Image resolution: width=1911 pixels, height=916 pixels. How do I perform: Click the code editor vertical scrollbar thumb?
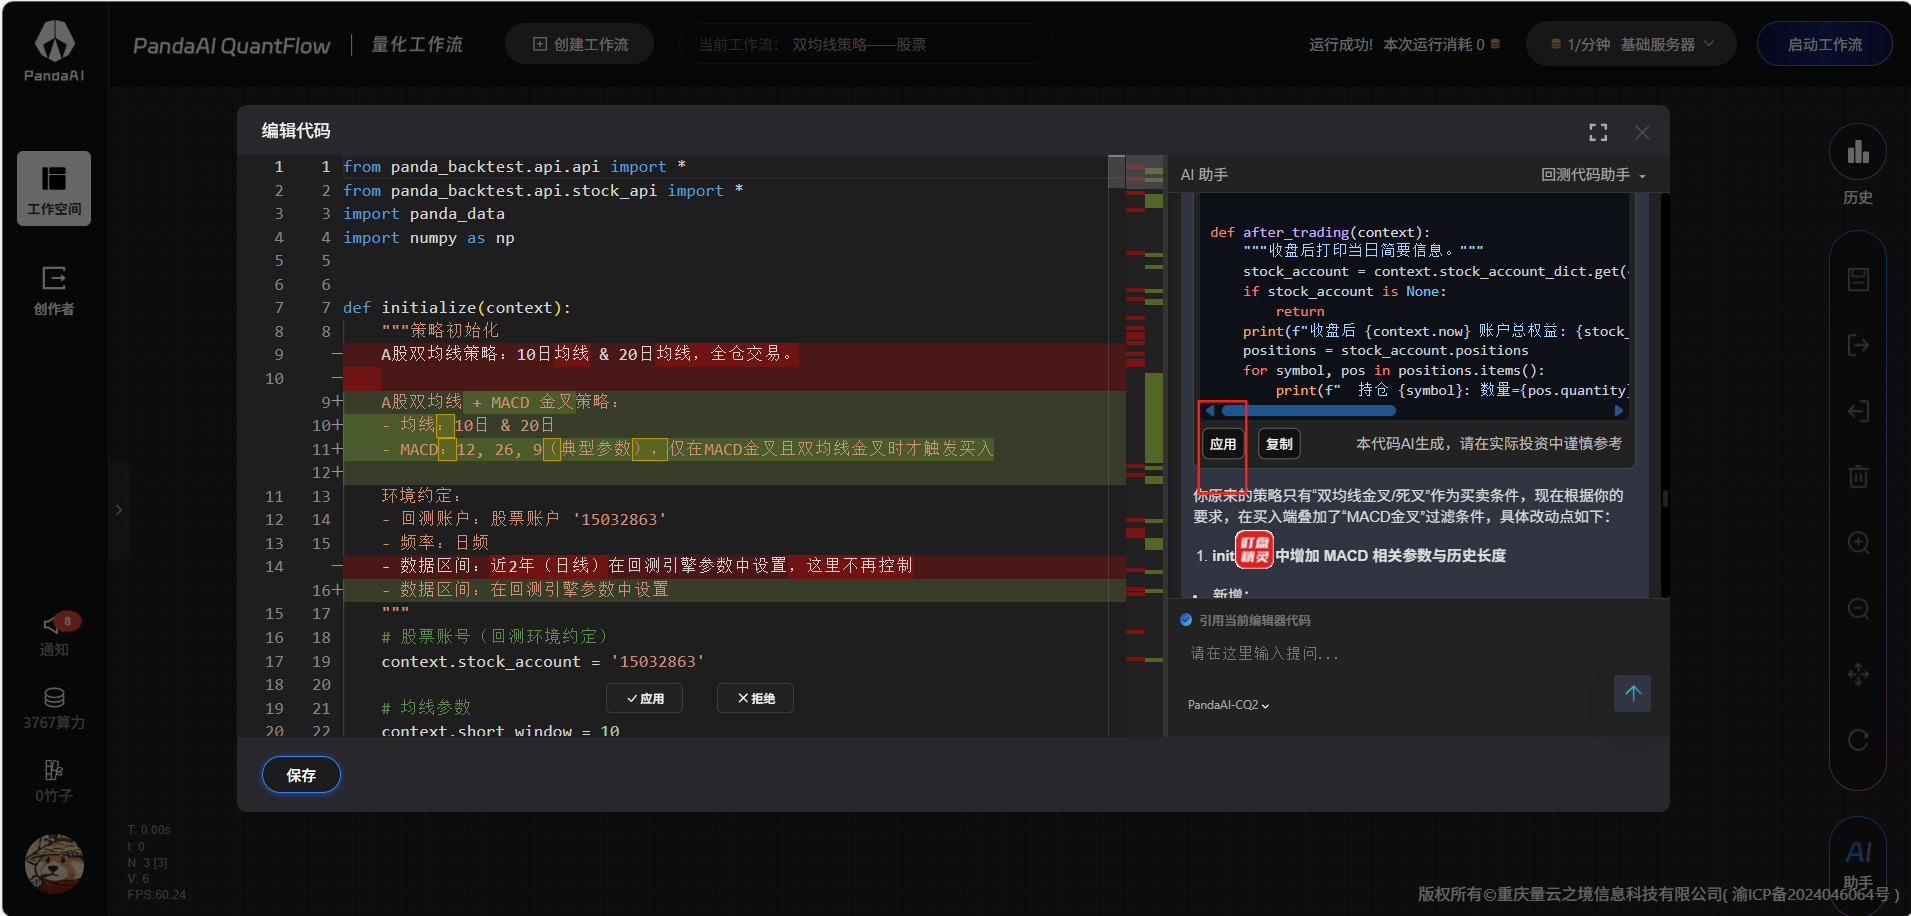pyautogui.click(x=1117, y=171)
